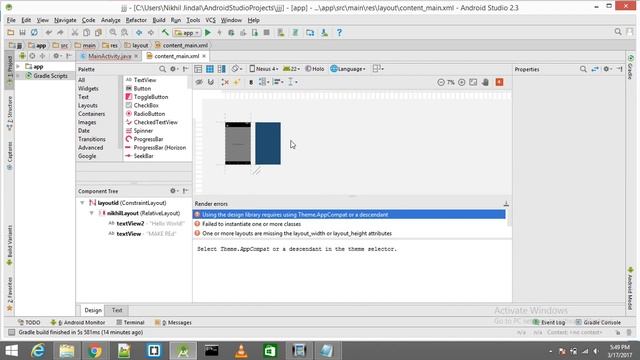The width and height of the screenshot is (640, 360).
Task: Clear all constraints icon
Action: [225, 82]
